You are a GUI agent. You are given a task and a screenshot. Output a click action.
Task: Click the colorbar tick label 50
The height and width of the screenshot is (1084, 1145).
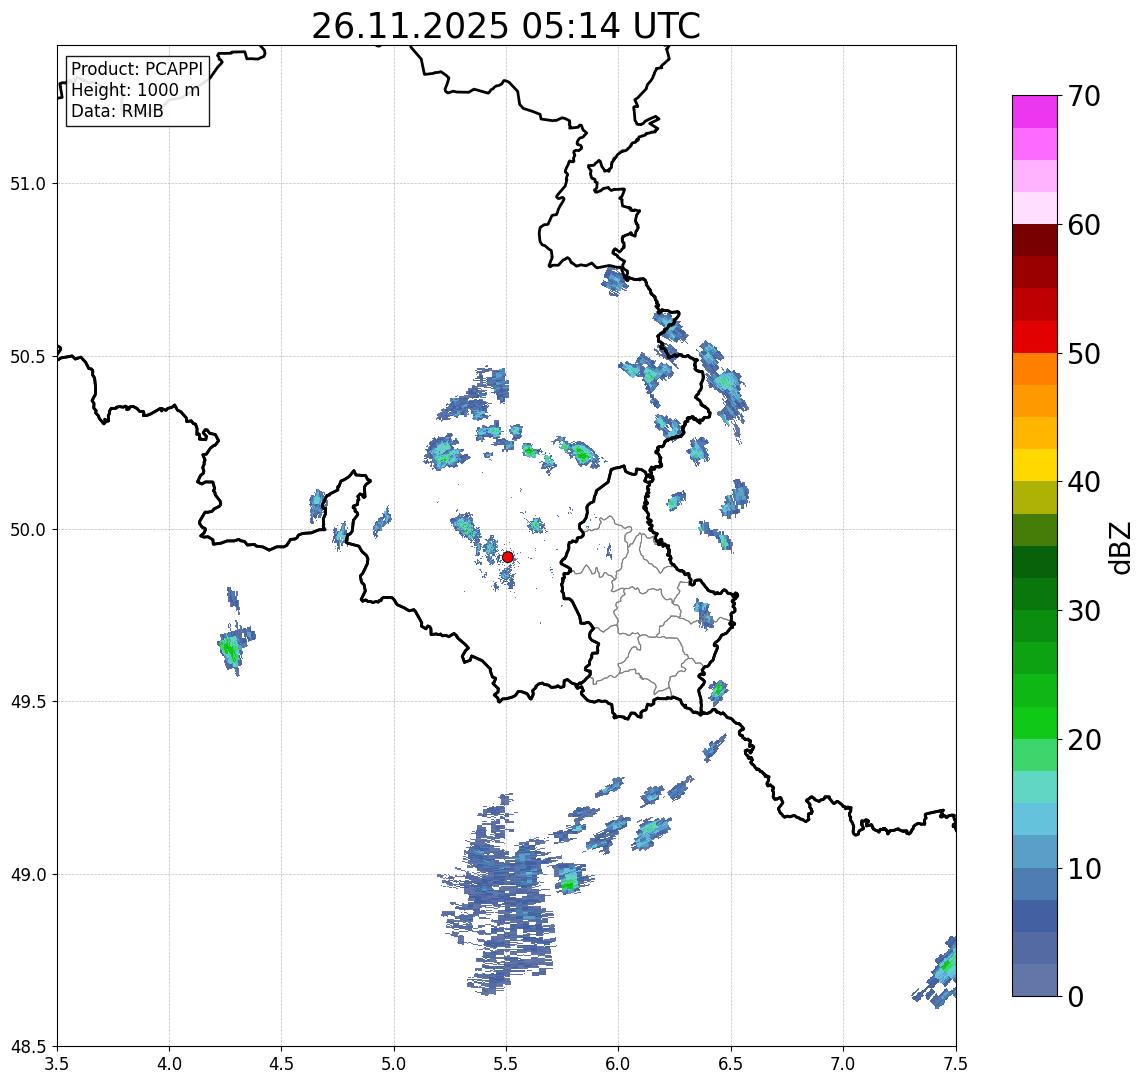[x=1084, y=354]
